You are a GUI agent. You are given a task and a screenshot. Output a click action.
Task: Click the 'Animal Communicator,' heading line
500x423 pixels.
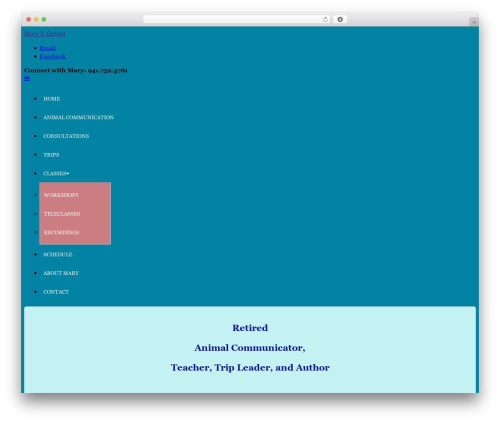click(250, 348)
